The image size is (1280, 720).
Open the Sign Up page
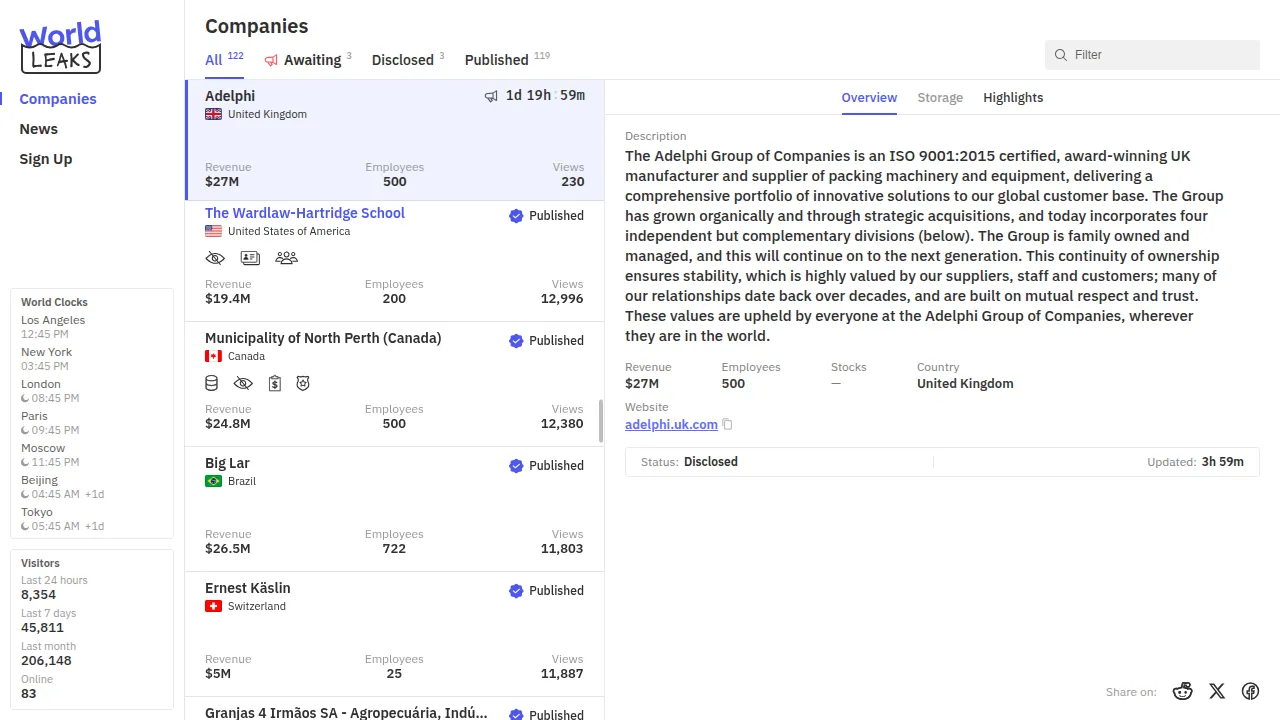click(x=46, y=159)
